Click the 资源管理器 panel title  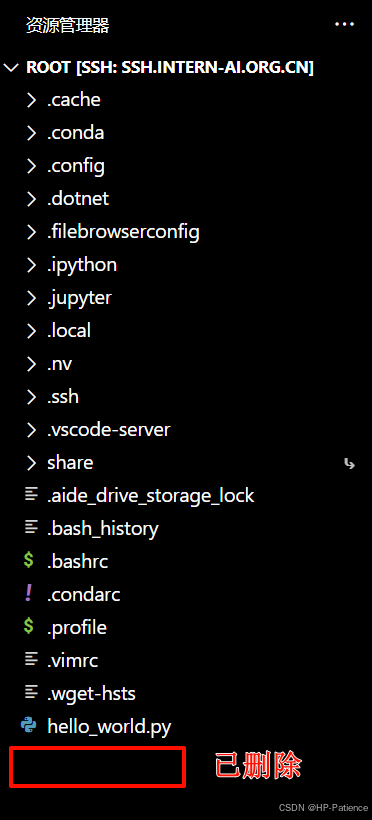pos(67,25)
